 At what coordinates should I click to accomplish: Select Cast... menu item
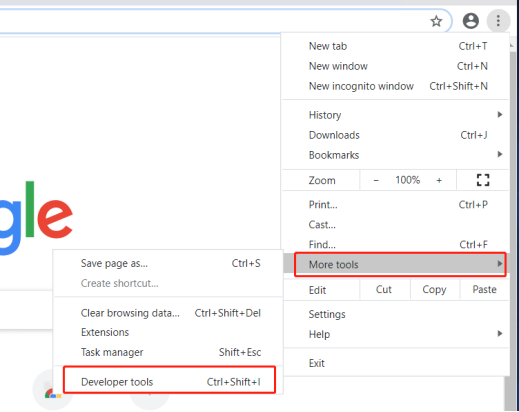click(x=395, y=225)
